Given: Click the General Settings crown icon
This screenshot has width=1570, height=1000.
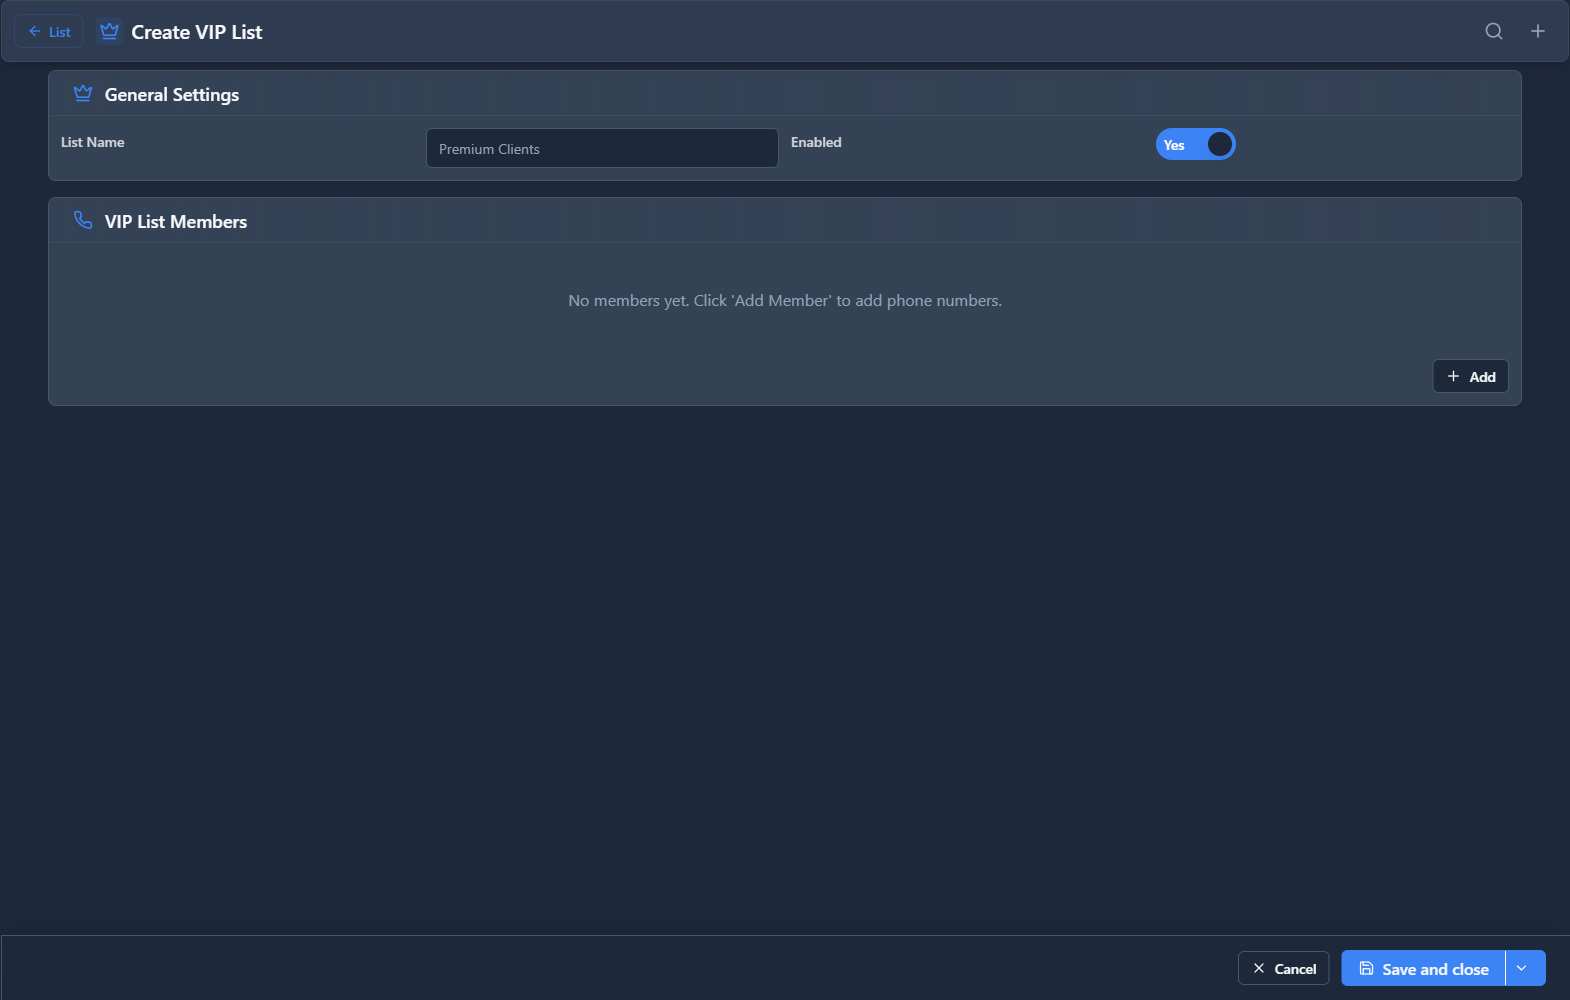Looking at the screenshot, I should [83, 94].
